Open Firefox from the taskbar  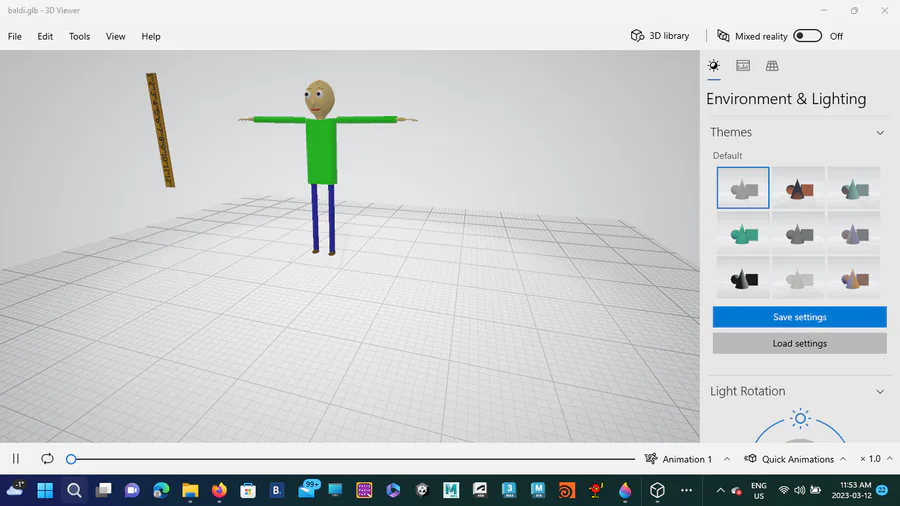[219, 490]
